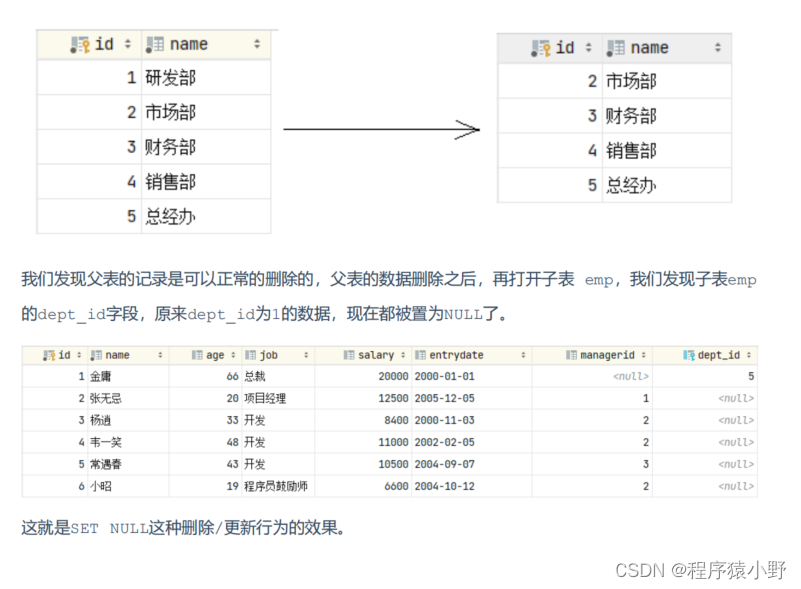
Task: Open the CSDN @程序猿小野 author watermark
Action: click(x=700, y=569)
